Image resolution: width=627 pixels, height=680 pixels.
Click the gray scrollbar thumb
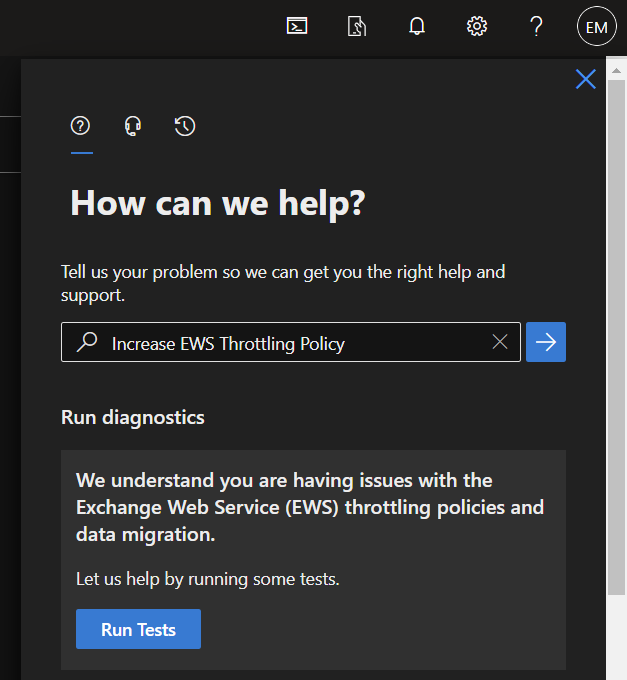(x=616, y=337)
